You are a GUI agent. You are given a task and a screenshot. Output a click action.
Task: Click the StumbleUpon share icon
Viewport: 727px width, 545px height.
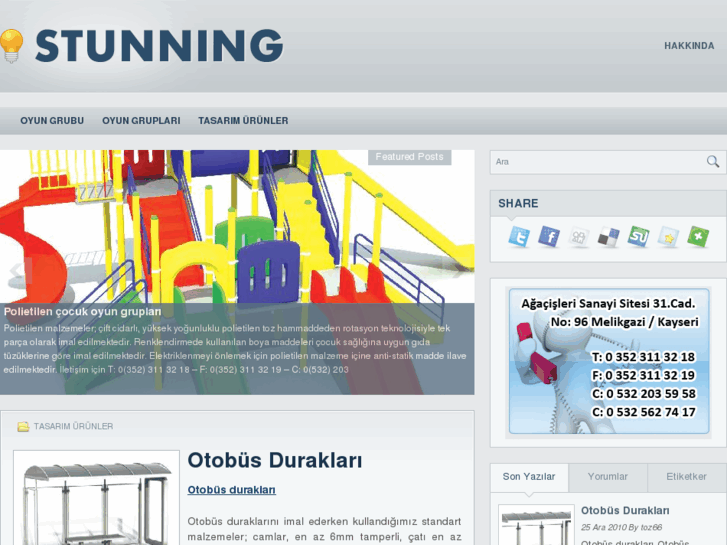(638, 237)
